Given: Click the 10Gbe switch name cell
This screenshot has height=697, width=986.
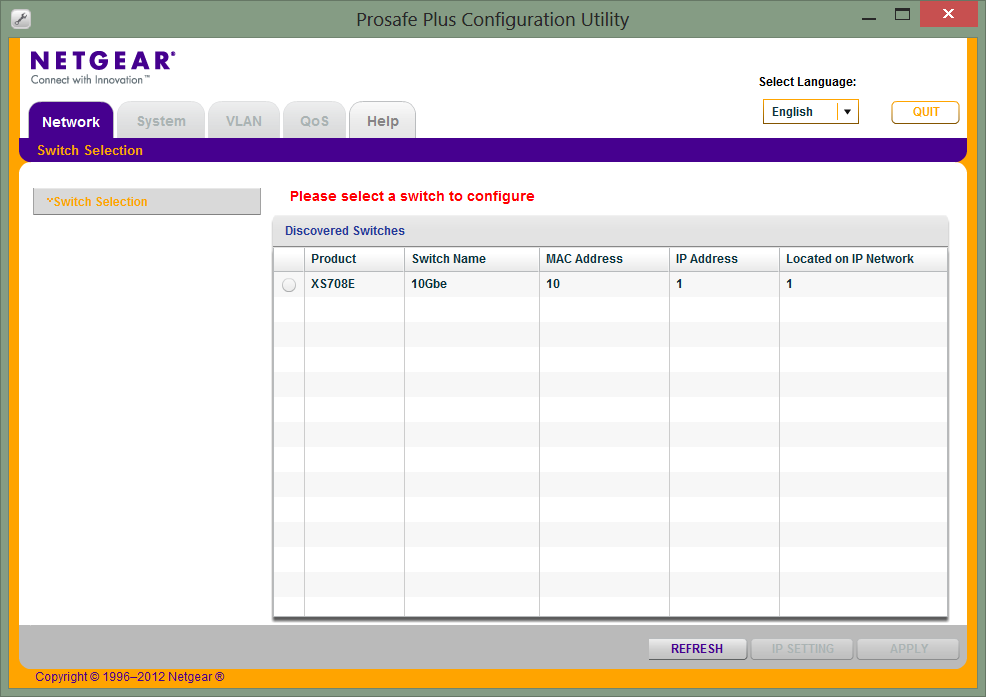Looking at the screenshot, I should click(472, 284).
